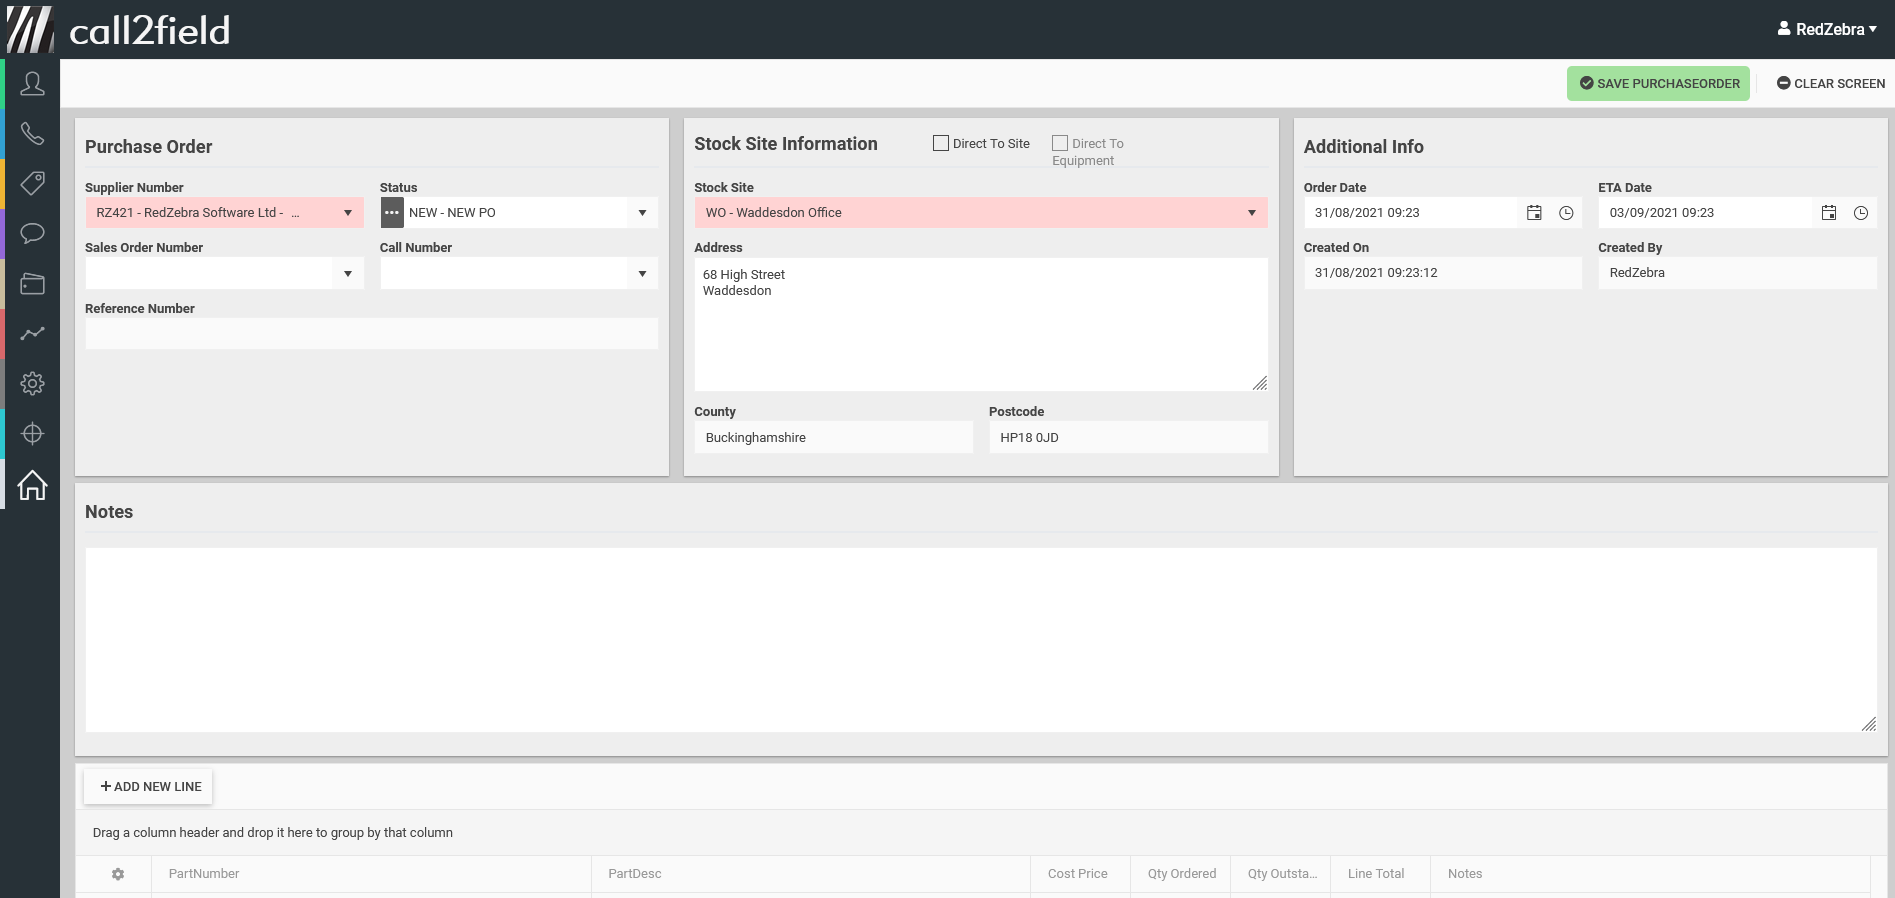Click the crosshair target sidebar icon
This screenshot has height=898, width=1895.
pyautogui.click(x=32, y=434)
